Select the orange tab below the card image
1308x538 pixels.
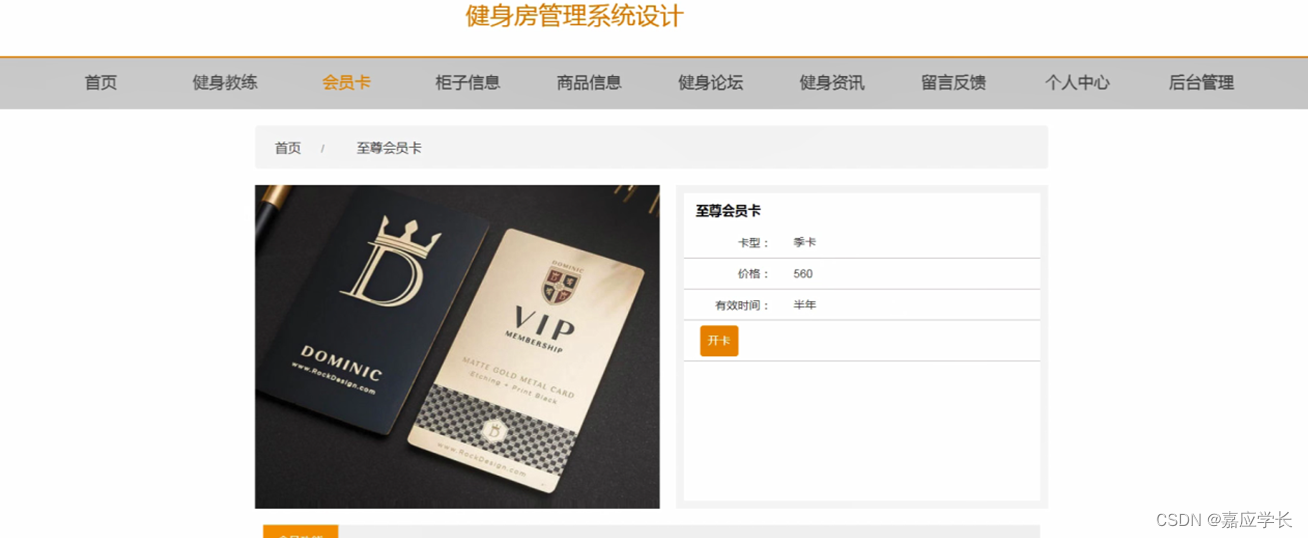pos(301,532)
